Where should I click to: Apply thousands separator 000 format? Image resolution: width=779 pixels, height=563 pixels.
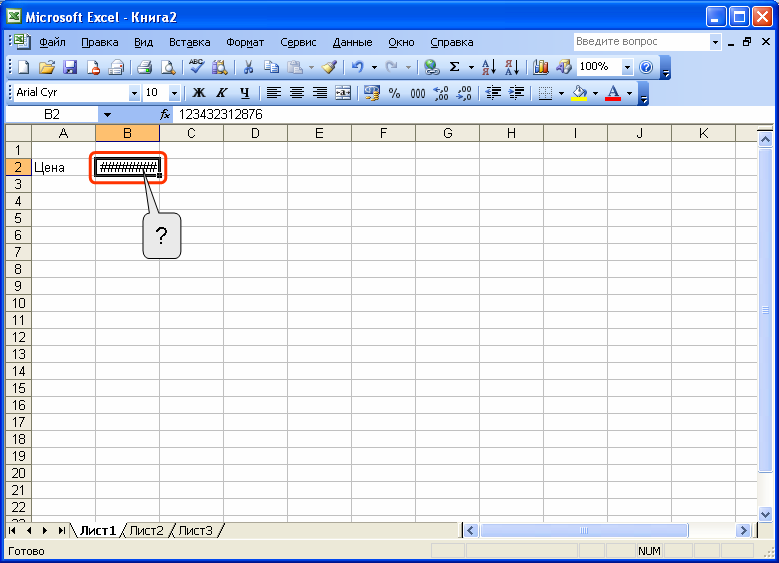pos(418,93)
